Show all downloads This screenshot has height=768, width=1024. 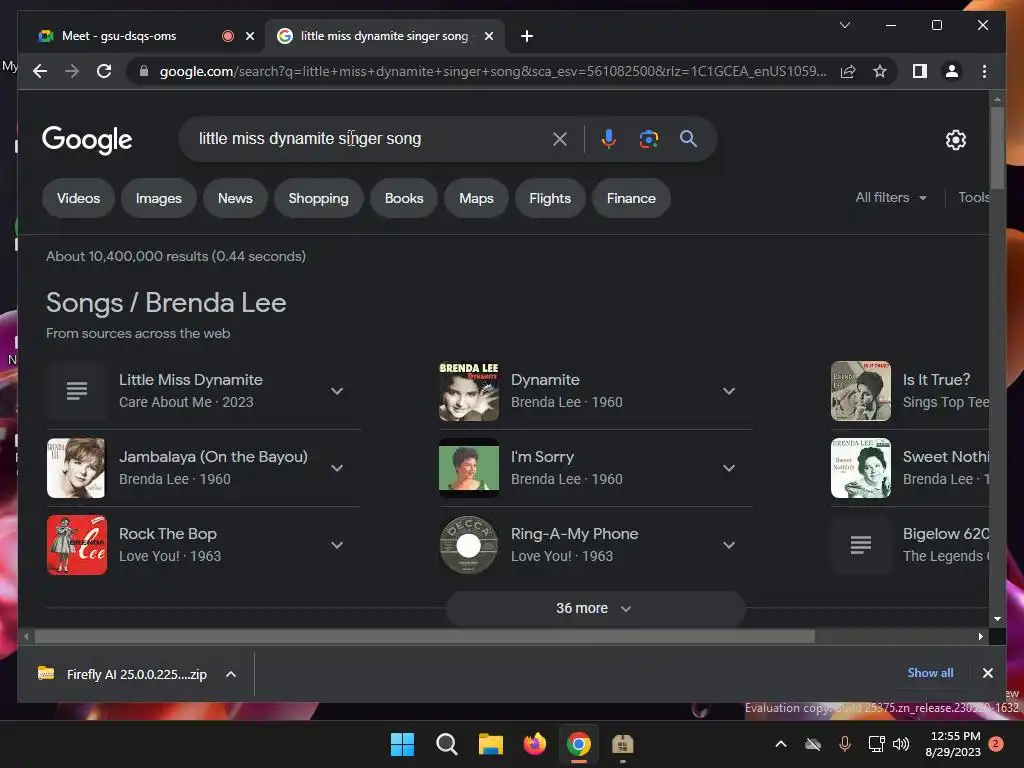(930, 673)
